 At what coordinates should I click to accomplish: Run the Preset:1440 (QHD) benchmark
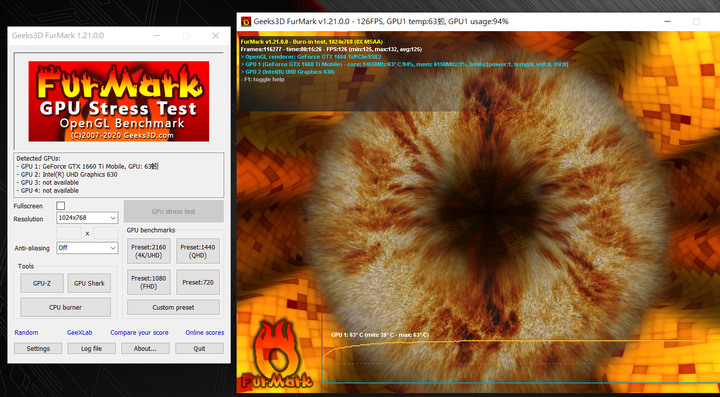(198, 251)
